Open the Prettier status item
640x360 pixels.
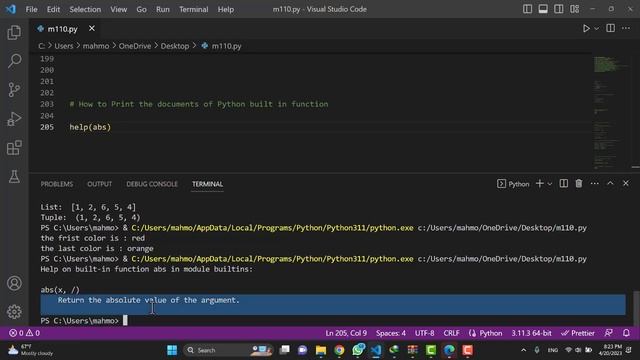(x=578, y=333)
